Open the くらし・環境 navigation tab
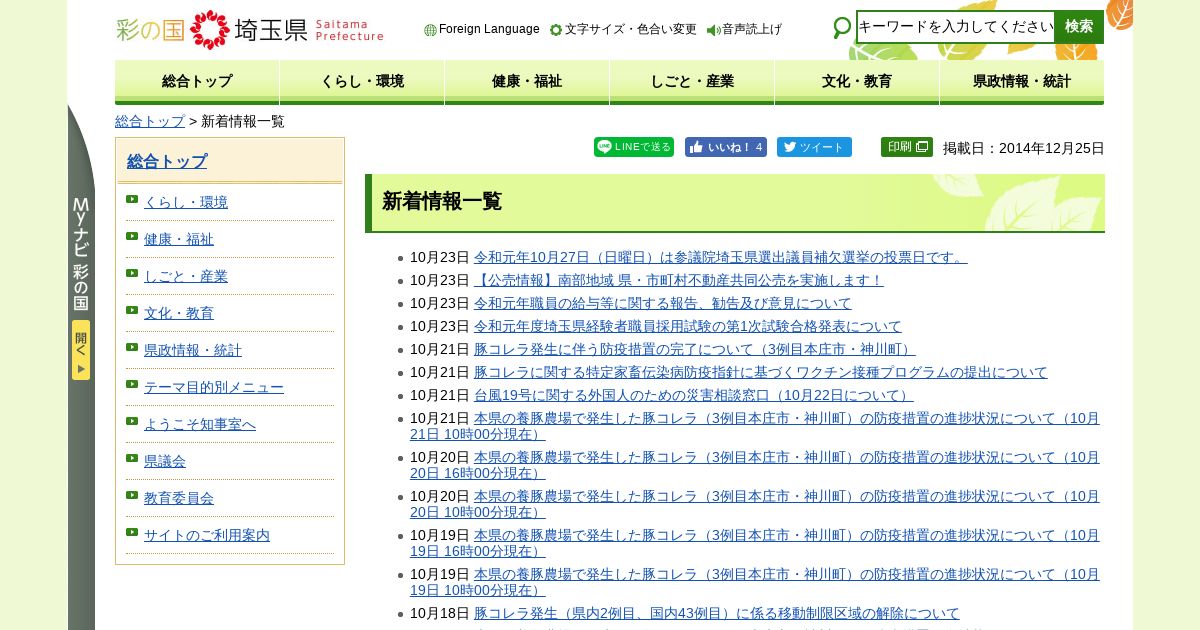 [x=362, y=82]
